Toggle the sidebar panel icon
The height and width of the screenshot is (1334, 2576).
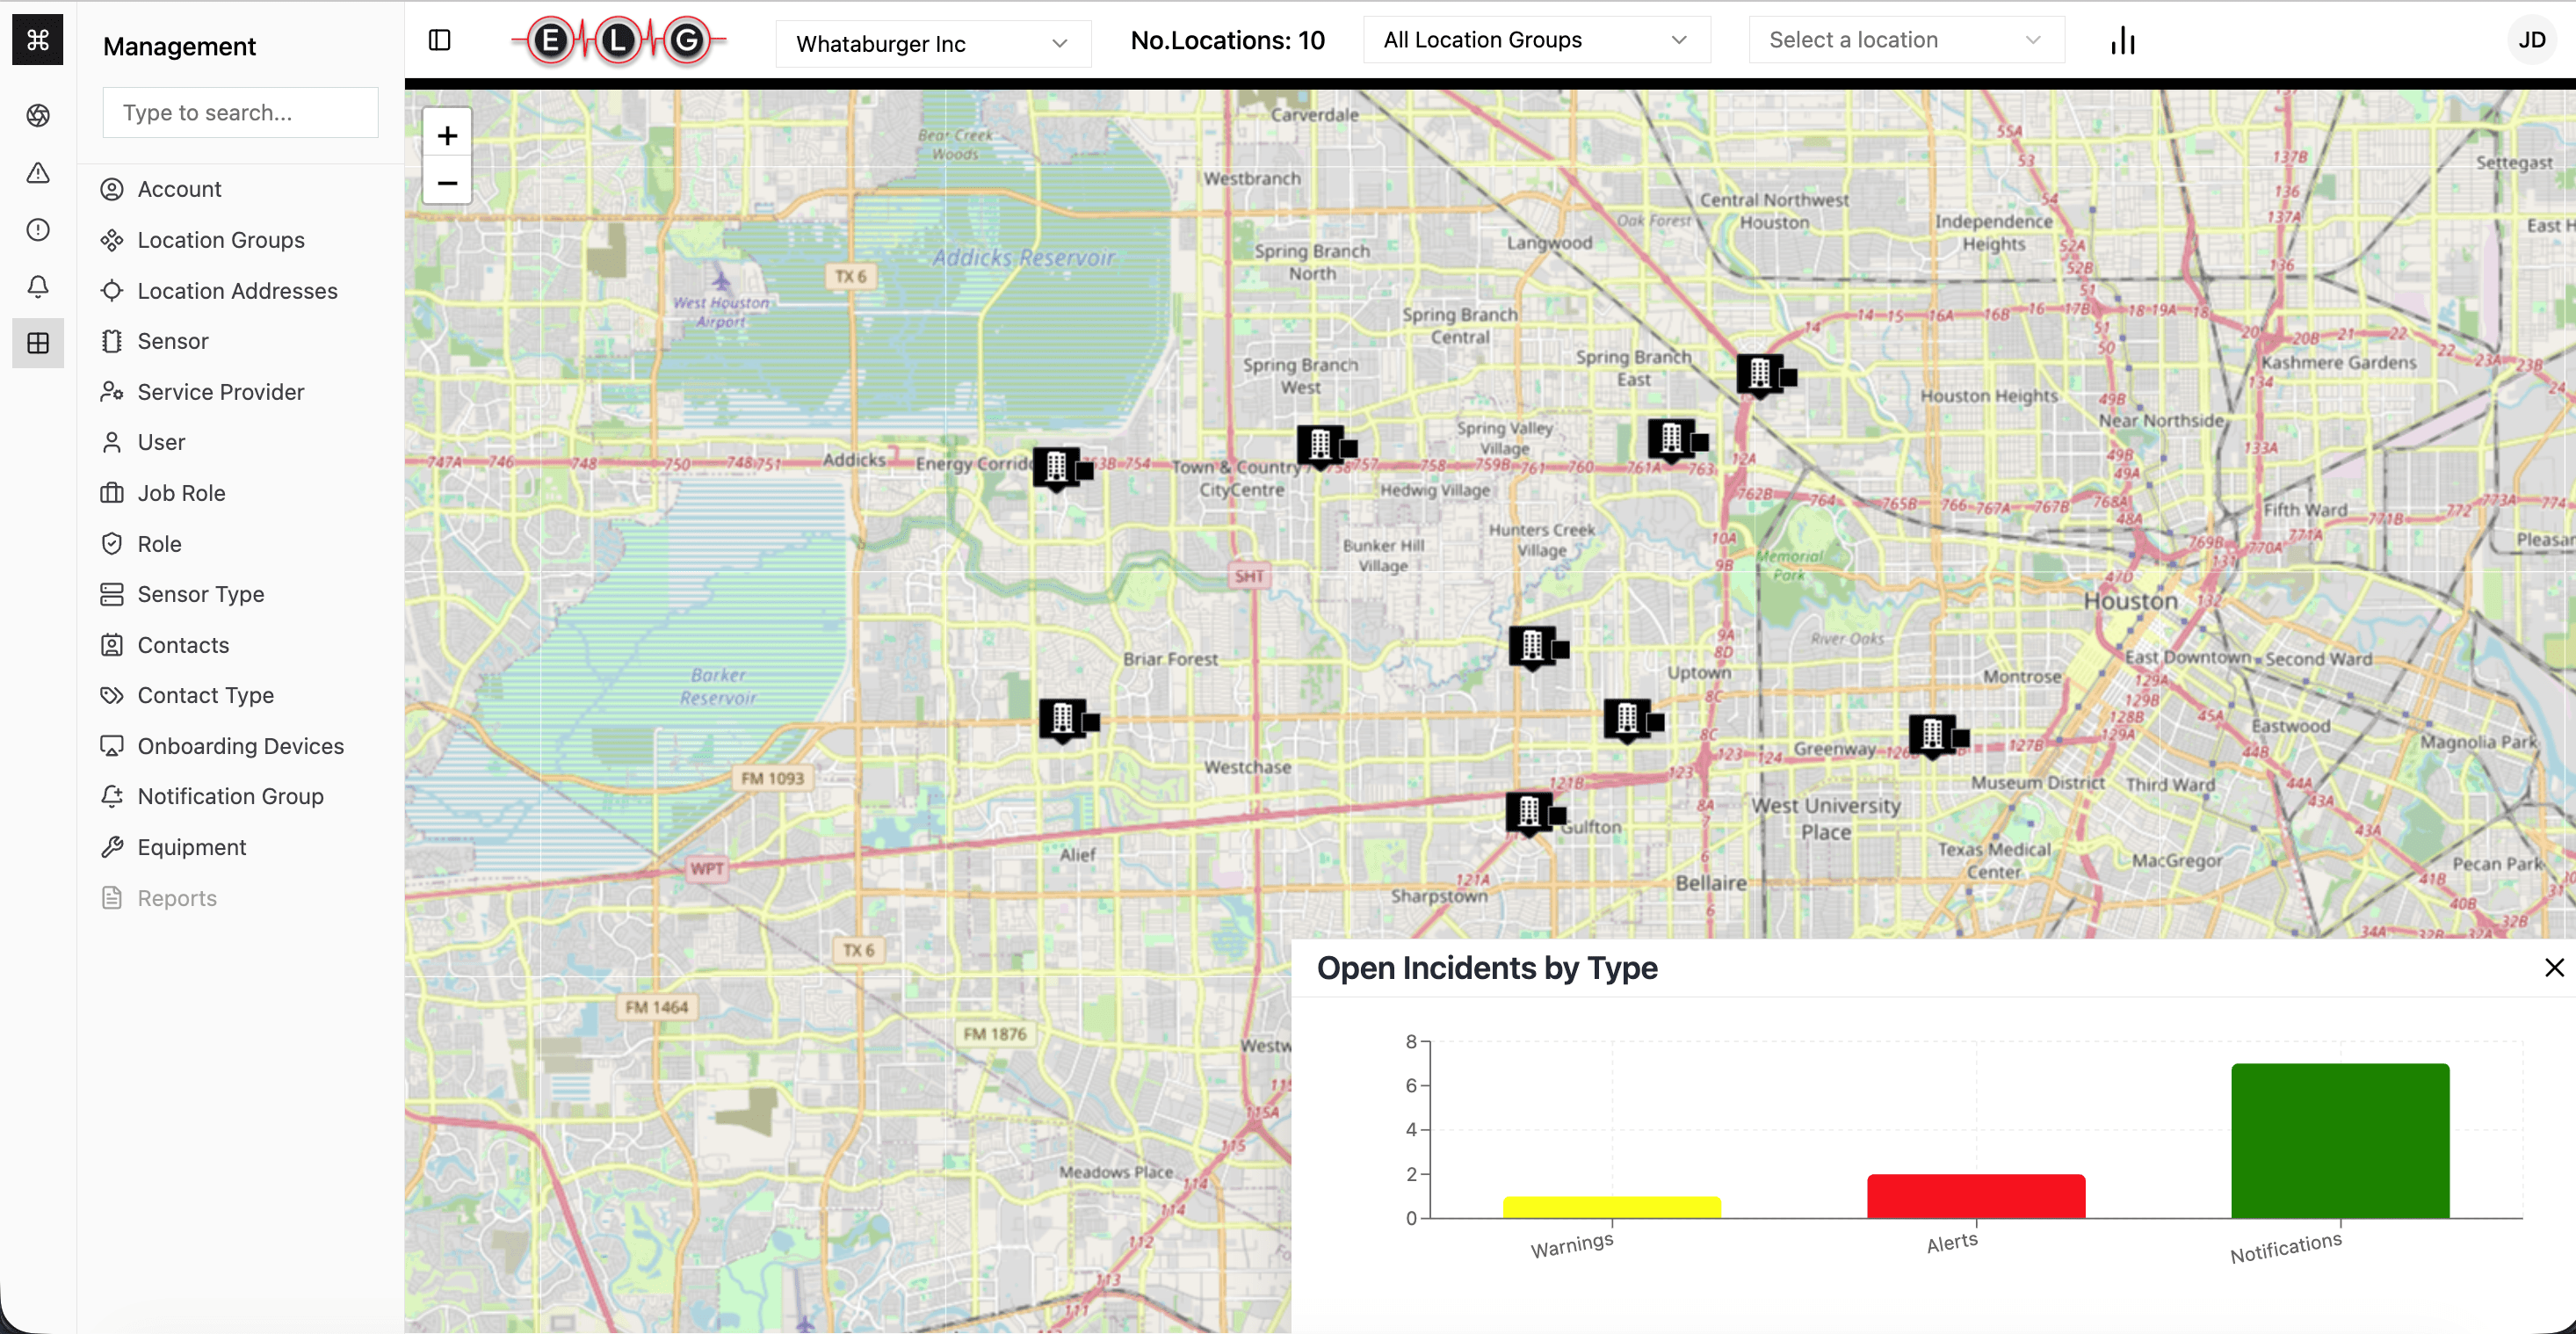click(439, 40)
